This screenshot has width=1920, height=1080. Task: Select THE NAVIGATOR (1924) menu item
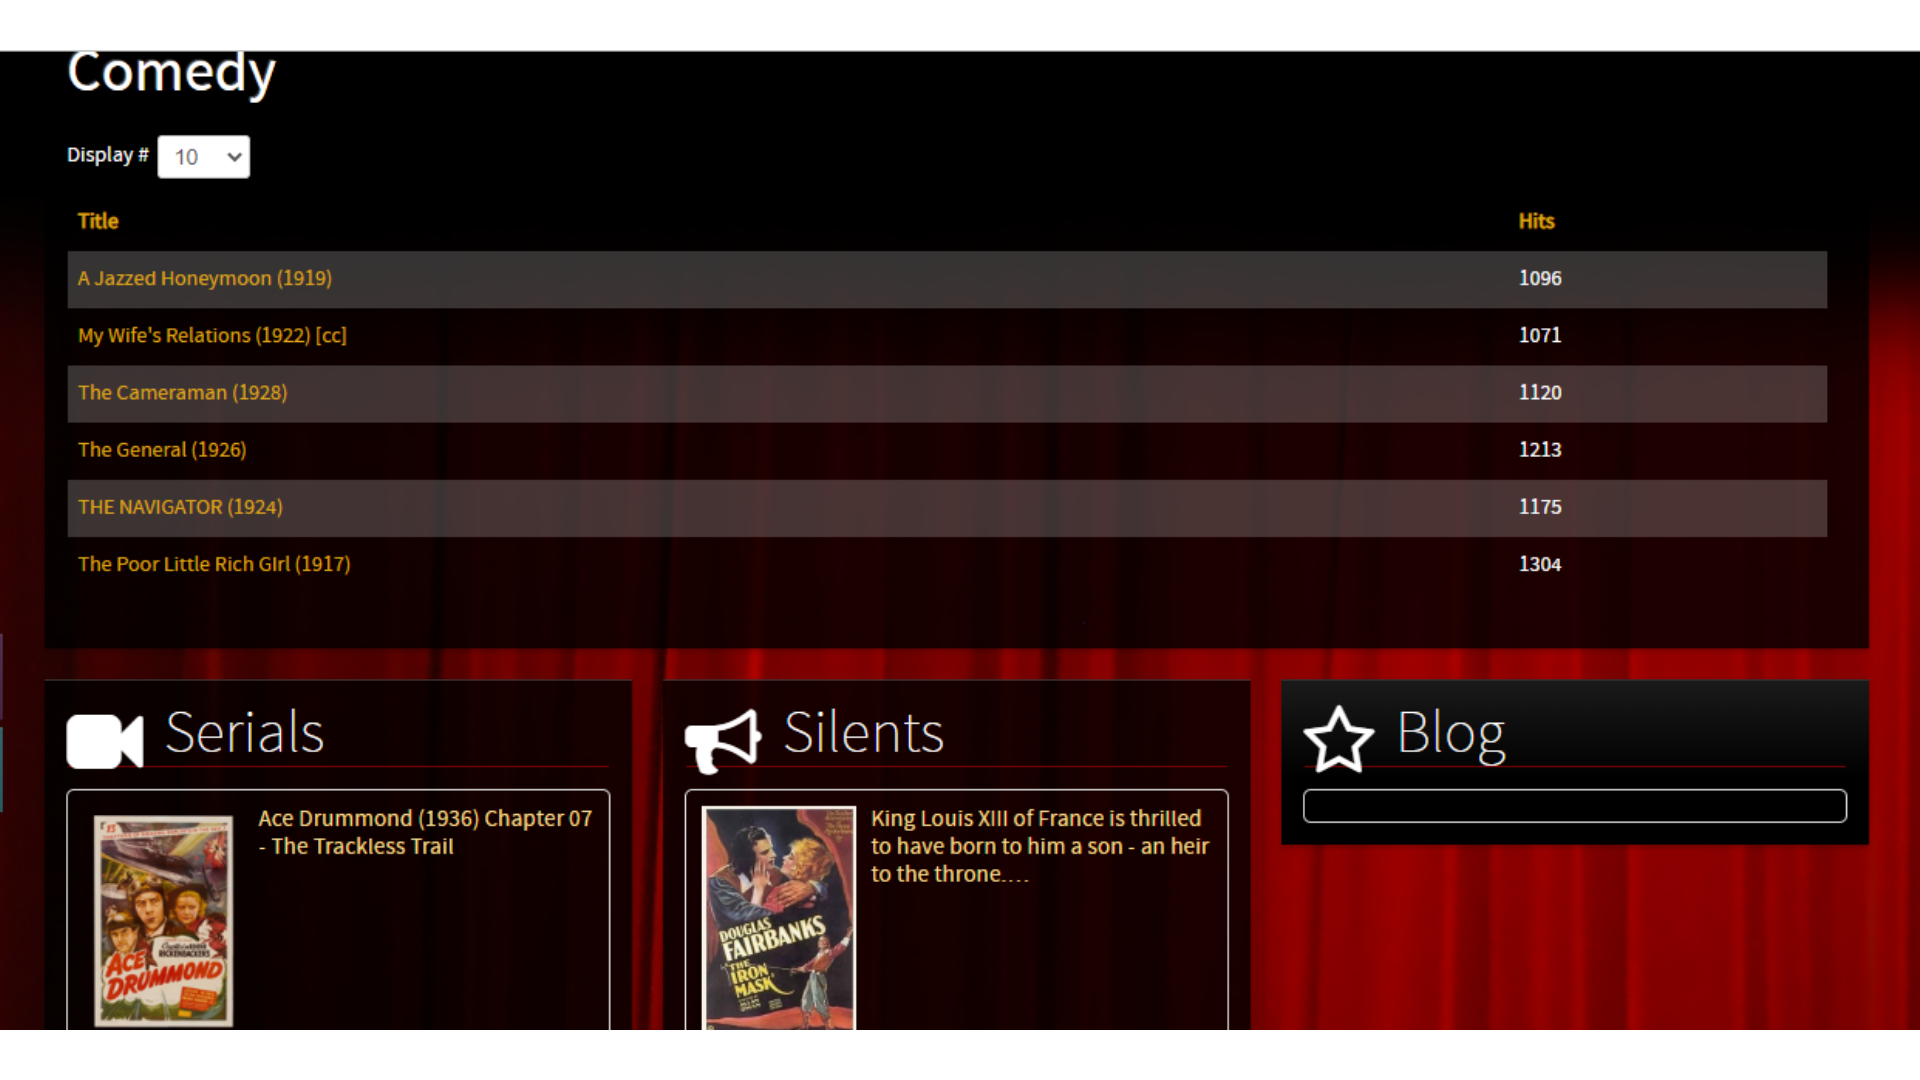pyautogui.click(x=181, y=506)
